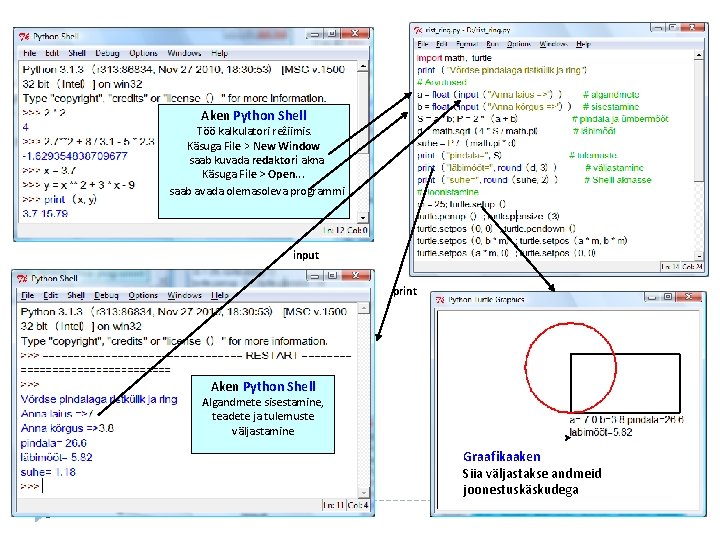This screenshot has width=720, height=540.
Task: Open Run menu in the editor window
Action: [x=493, y=44]
